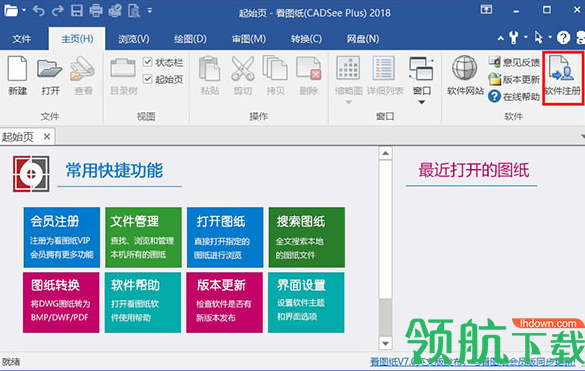Expand the 缩略图 dropdown arrow
The height and width of the screenshot is (371, 585).
[348, 102]
